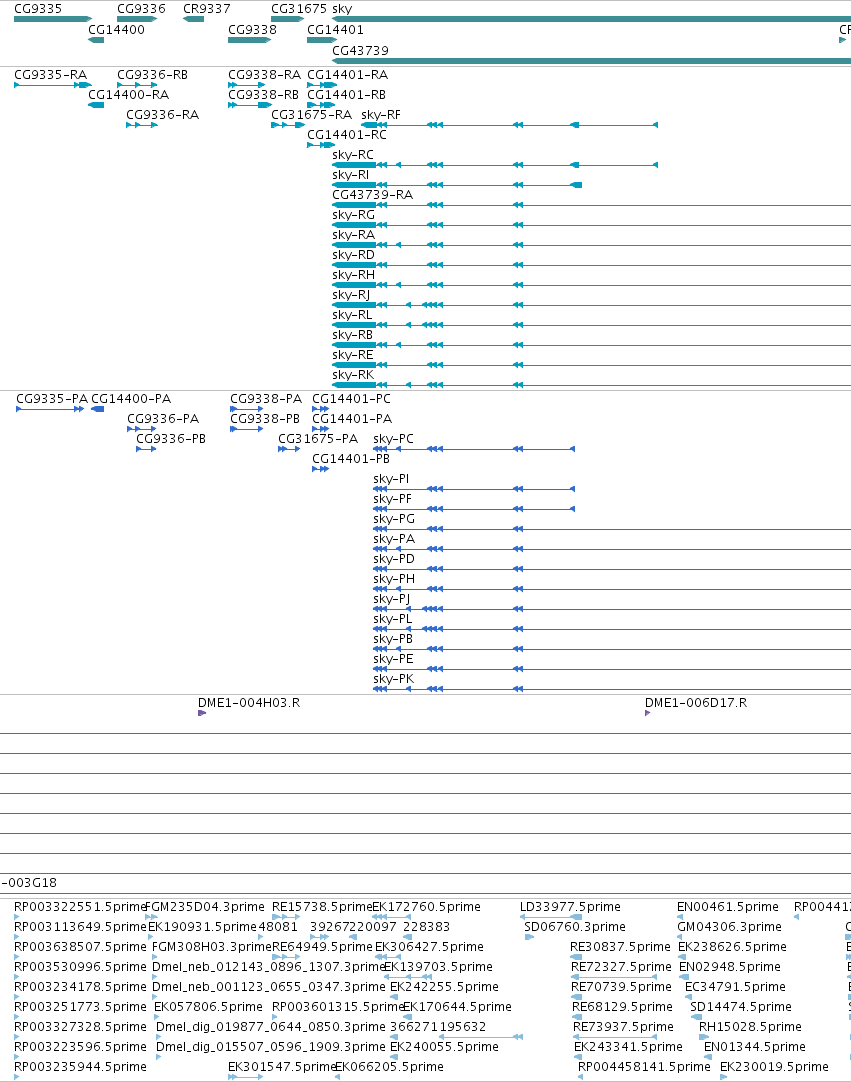
Task: Click the CG14401 gene label in the gene track
Action: 335,30
